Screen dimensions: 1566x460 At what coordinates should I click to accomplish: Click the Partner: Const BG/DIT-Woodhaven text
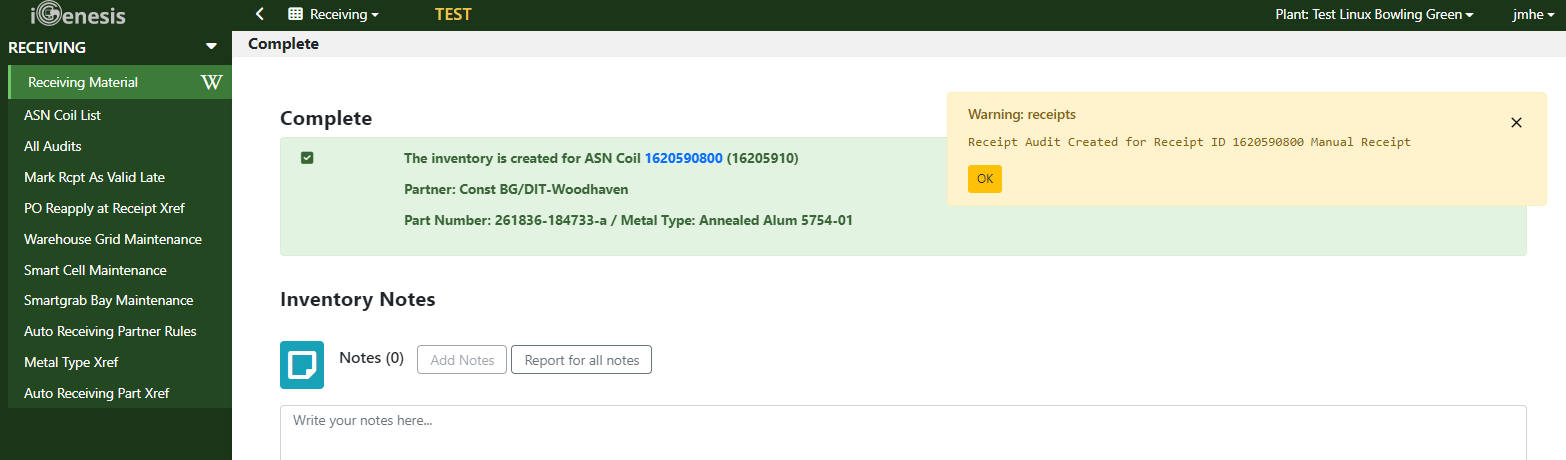516,189
